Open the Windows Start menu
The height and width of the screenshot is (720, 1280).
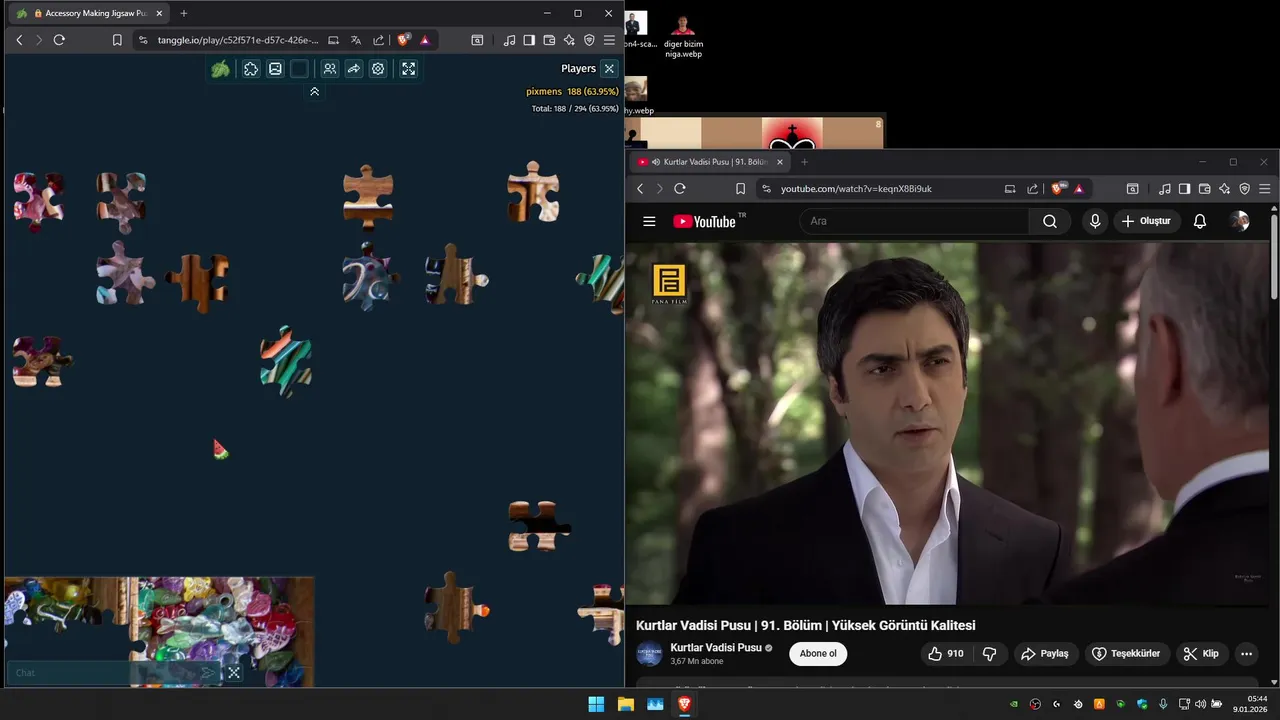[596, 704]
